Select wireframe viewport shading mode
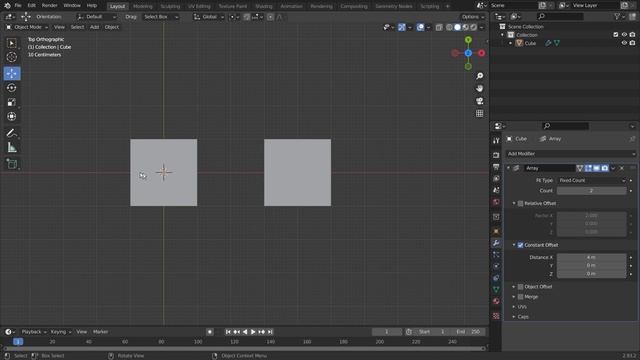The height and width of the screenshot is (360, 640). point(449,27)
